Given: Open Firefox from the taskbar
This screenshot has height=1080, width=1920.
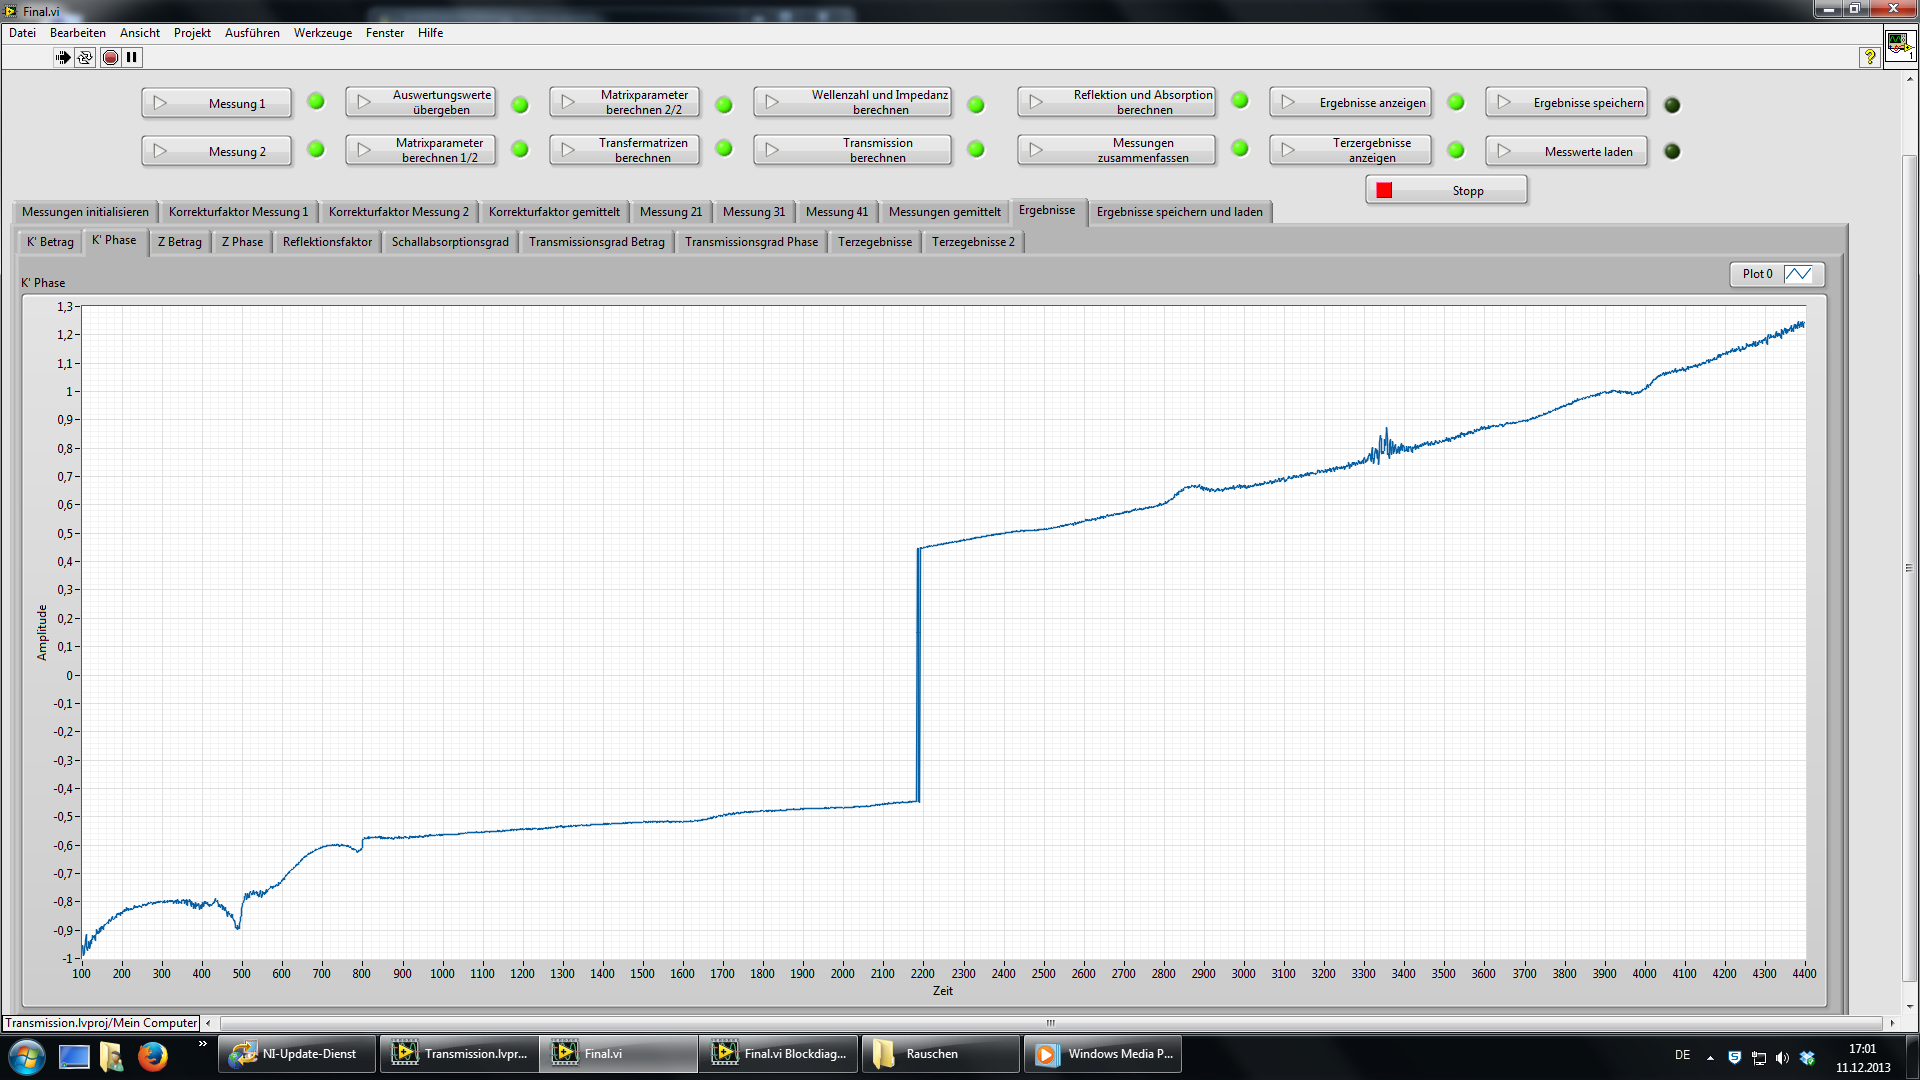Looking at the screenshot, I should 152,1055.
